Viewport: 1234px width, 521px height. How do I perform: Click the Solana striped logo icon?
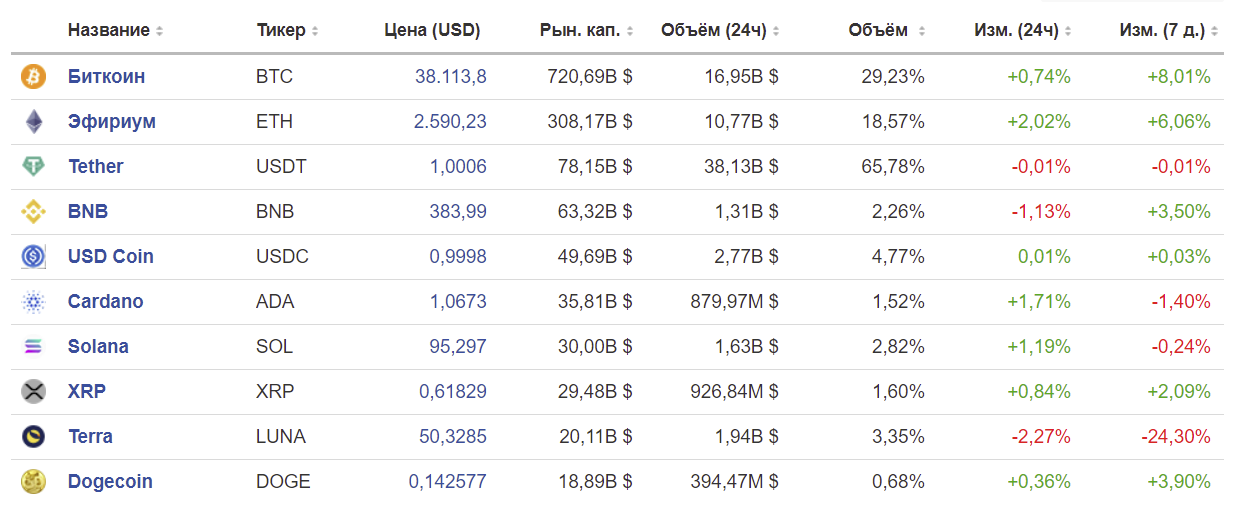point(34,346)
